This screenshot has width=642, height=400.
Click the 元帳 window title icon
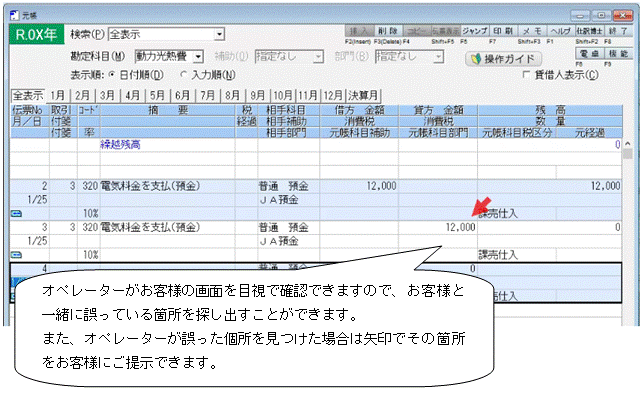[x=14, y=15]
